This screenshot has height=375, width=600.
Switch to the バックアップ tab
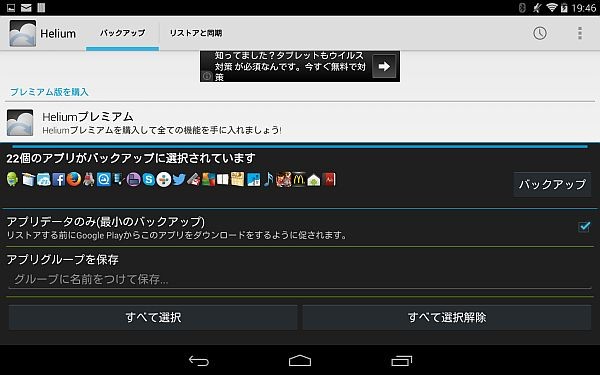pos(122,33)
